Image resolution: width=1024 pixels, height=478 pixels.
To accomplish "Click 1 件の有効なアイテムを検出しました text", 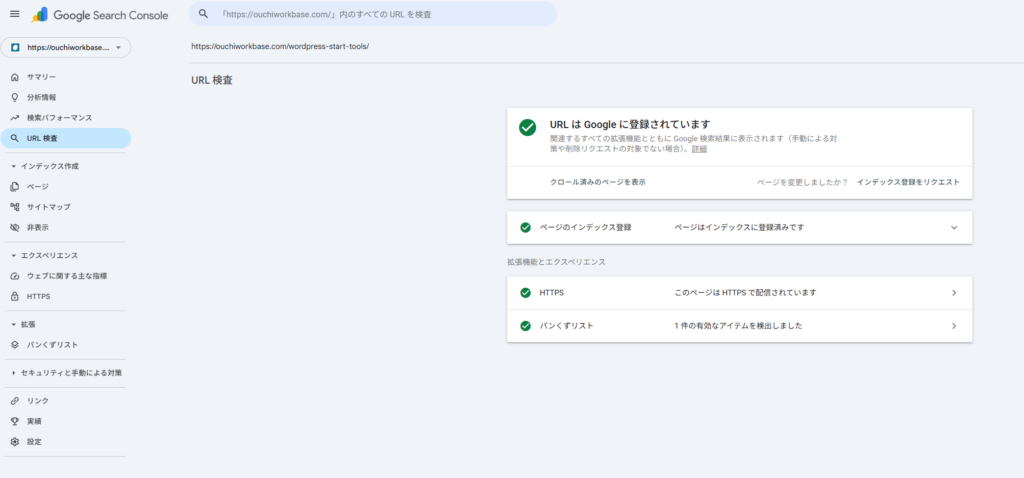I will [x=738, y=325].
